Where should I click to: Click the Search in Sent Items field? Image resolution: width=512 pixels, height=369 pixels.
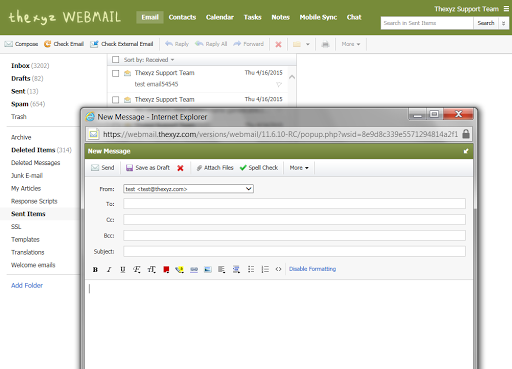tap(427, 23)
